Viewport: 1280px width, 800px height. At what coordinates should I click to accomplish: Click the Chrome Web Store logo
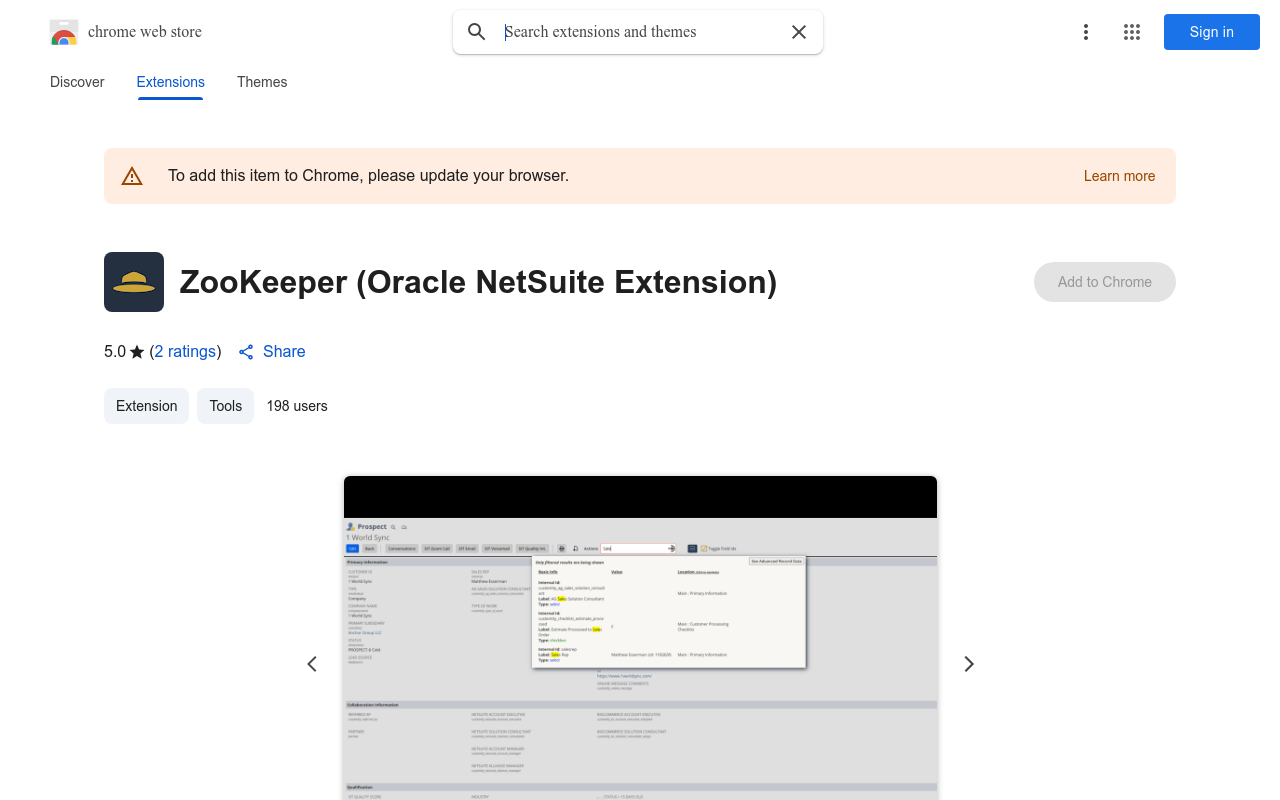tap(64, 32)
